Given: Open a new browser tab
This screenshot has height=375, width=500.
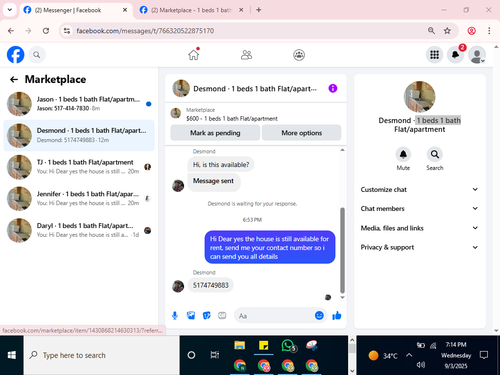Looking at the screenshot, I should pos(259,10).
